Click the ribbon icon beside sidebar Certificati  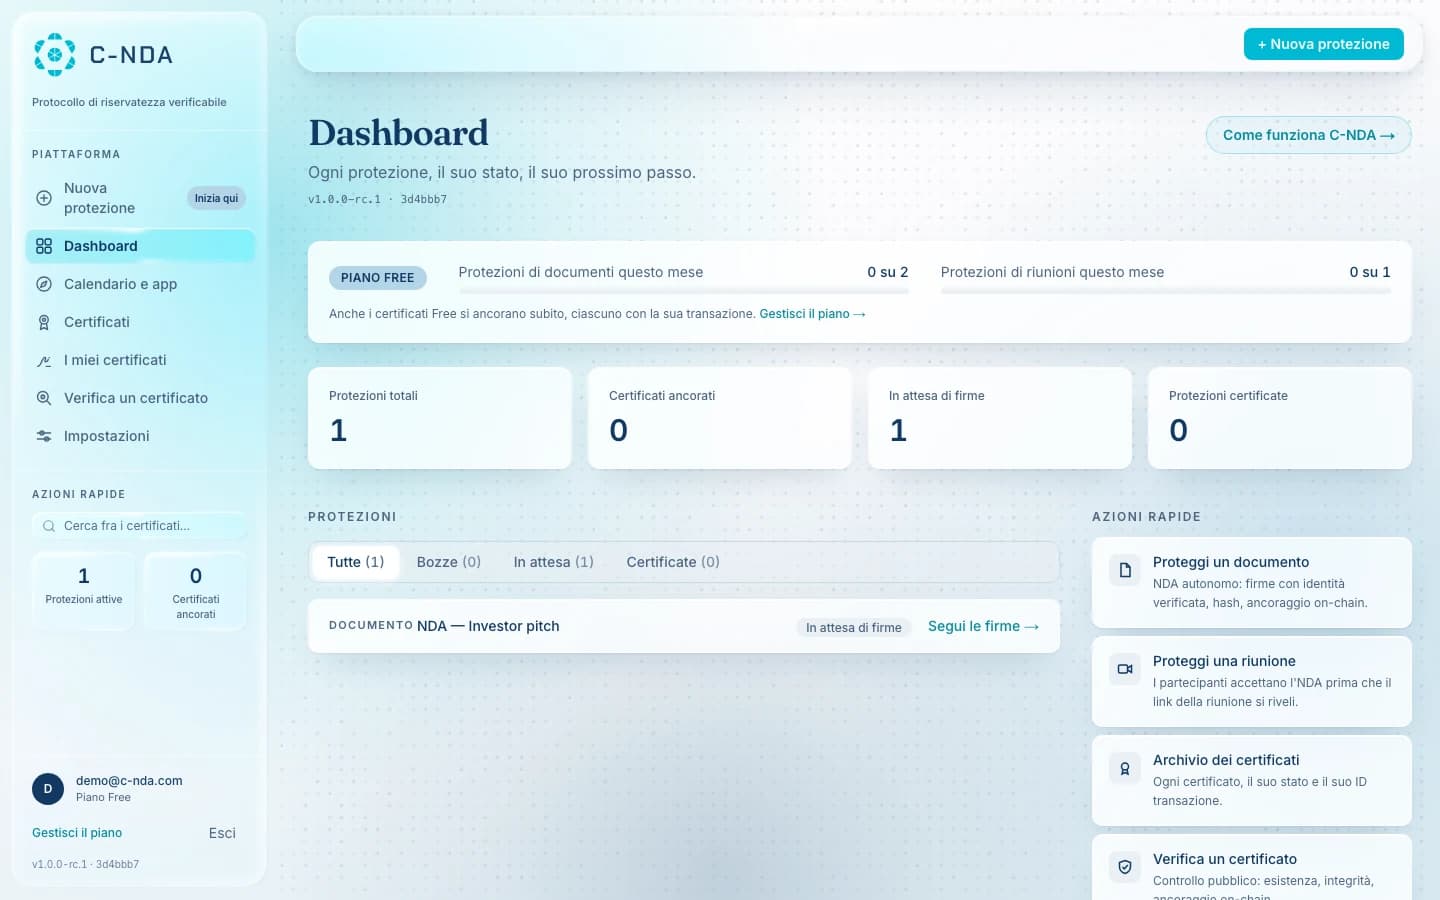click(44, 322)
